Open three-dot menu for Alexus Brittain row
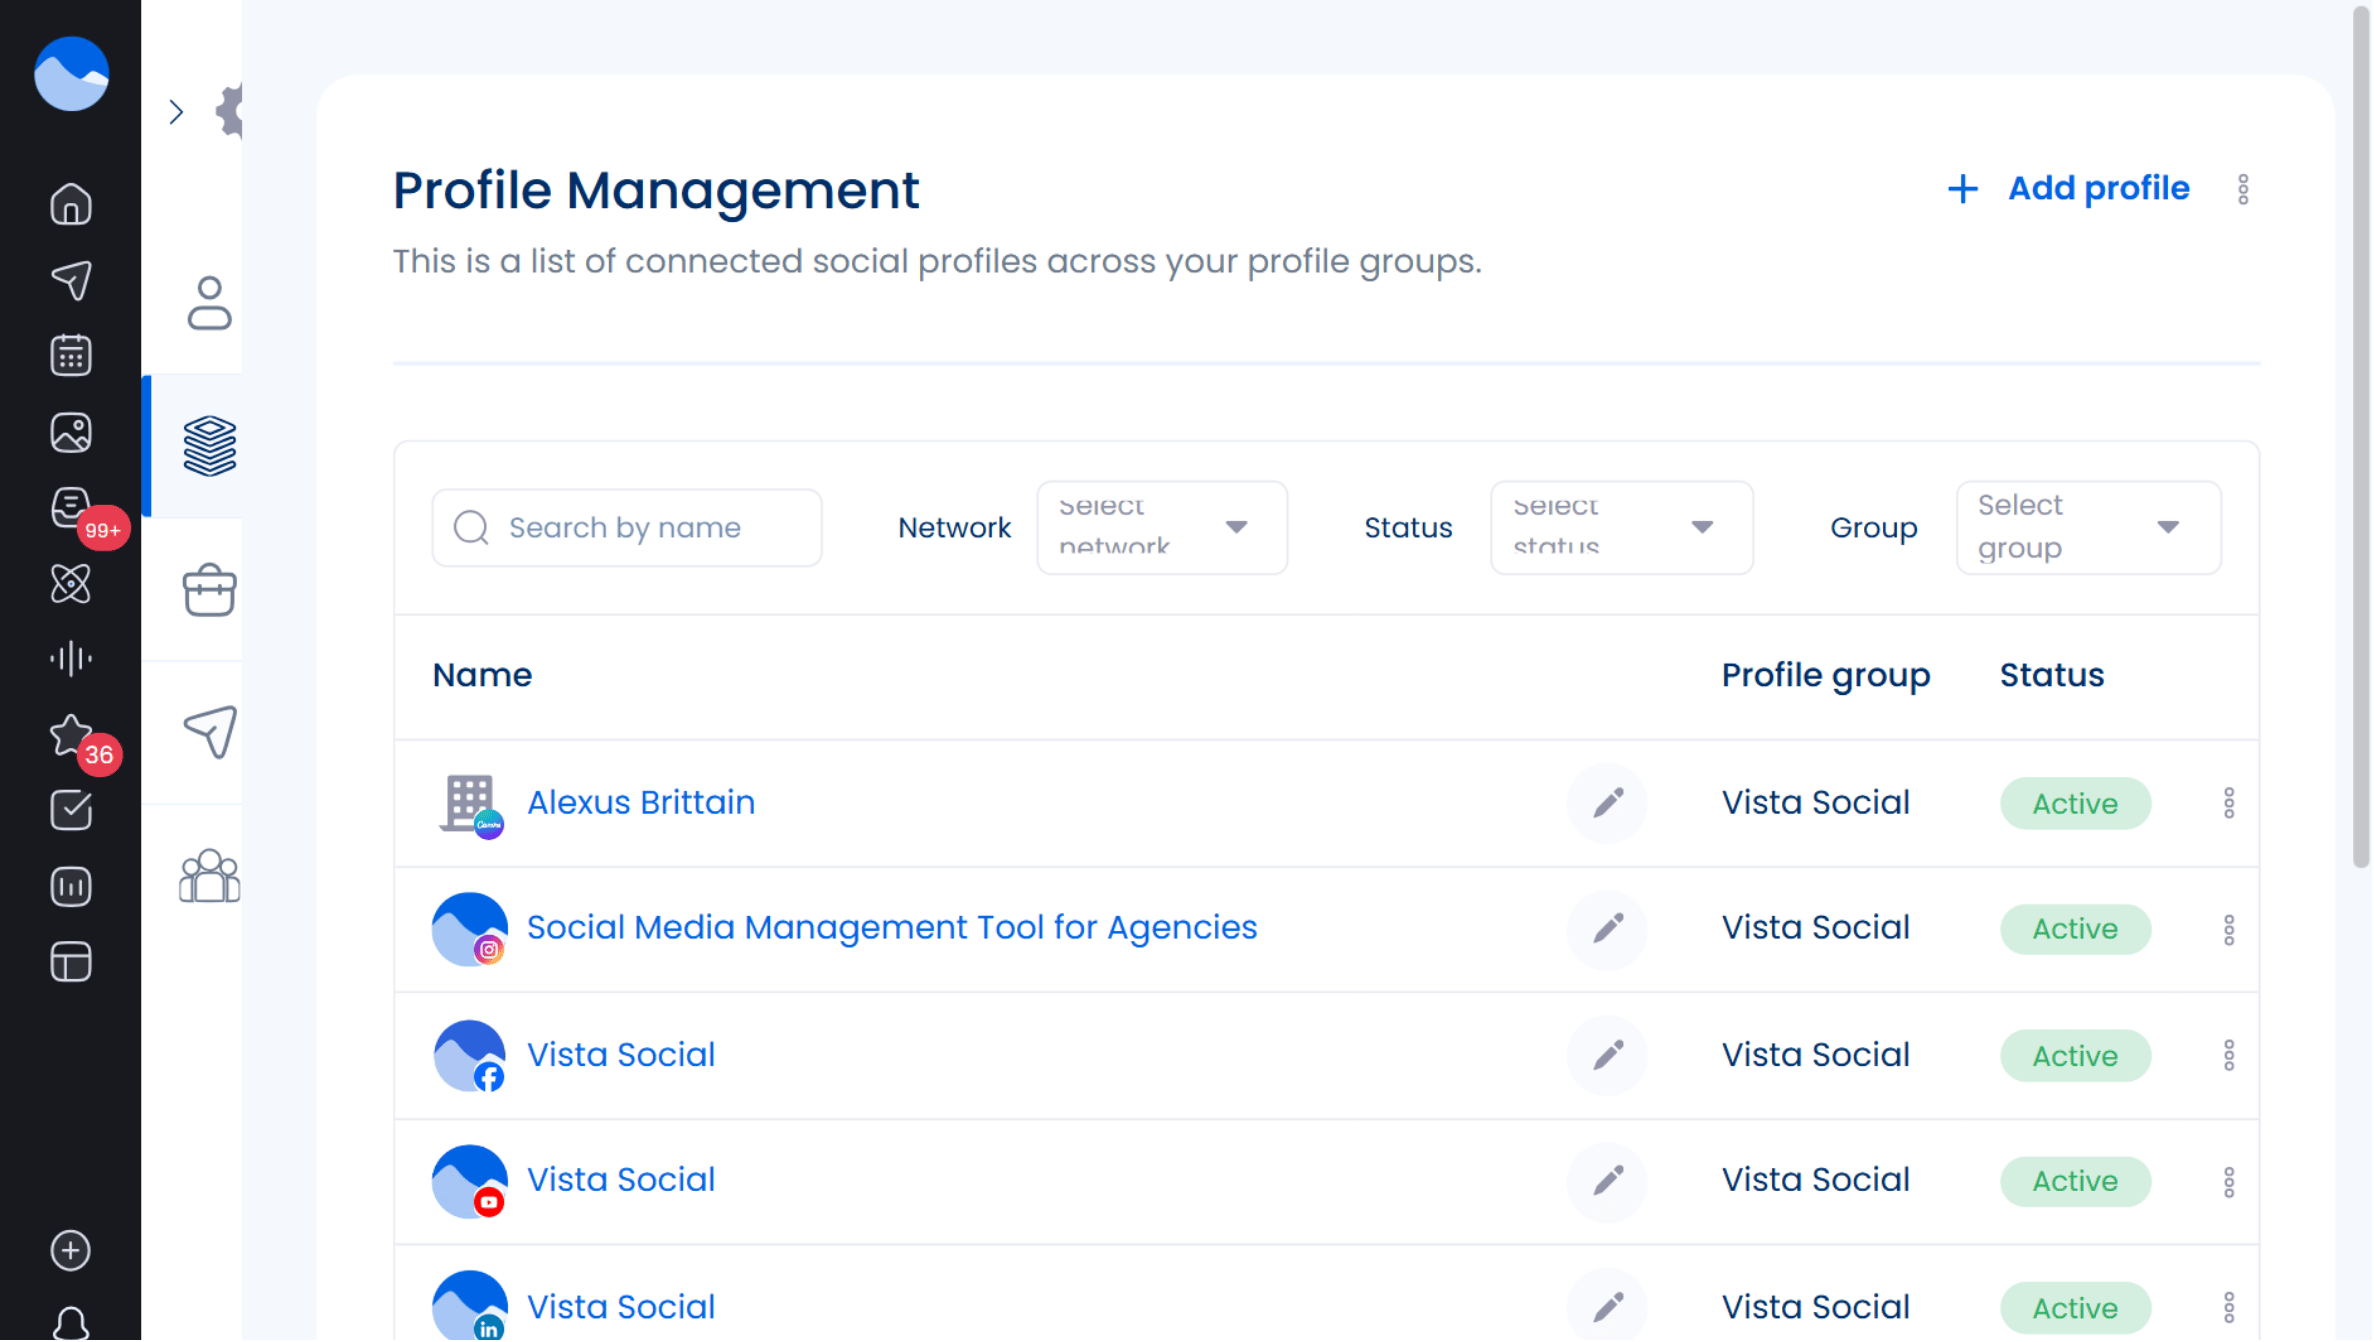 coord(2229,803)
